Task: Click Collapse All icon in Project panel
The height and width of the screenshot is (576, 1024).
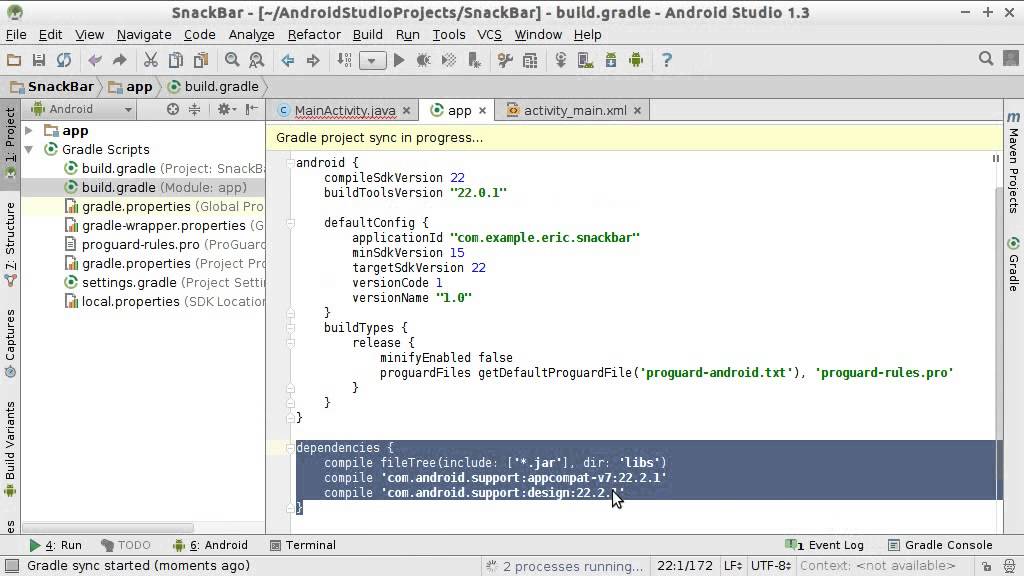Action: 195,109
